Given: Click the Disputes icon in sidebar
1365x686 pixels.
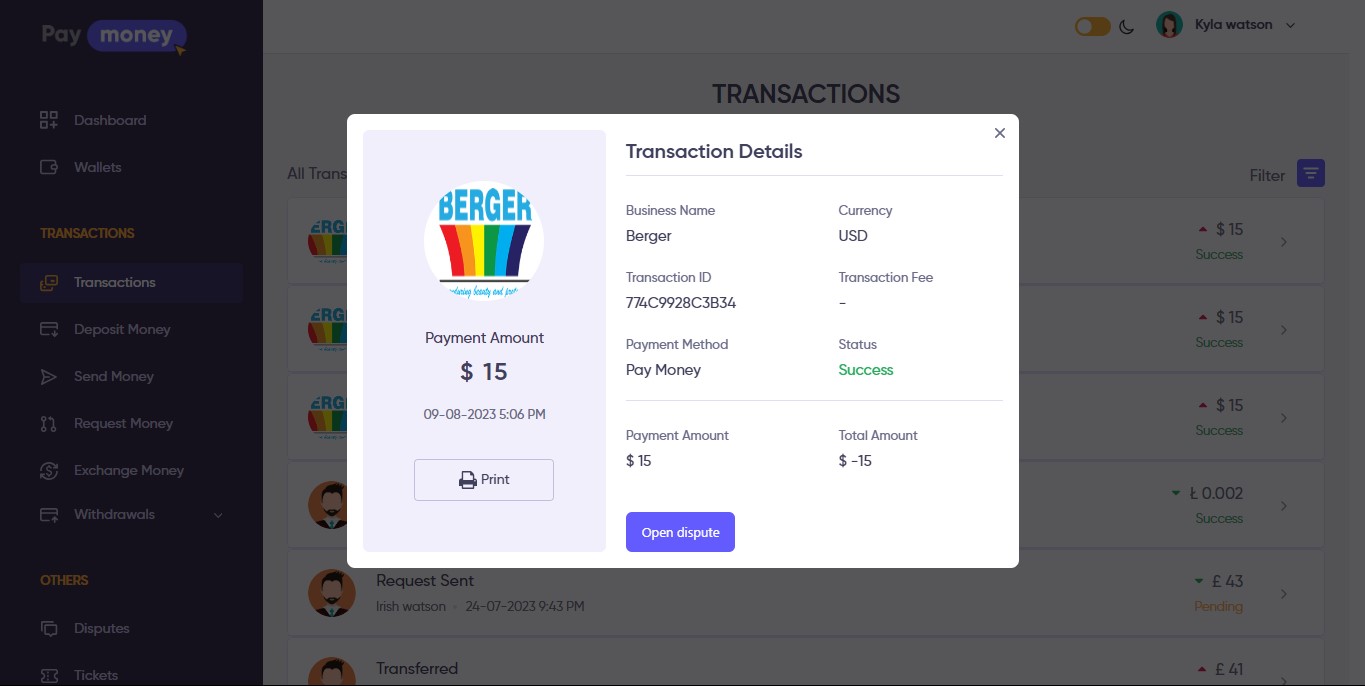Looking at the screenshot, I should point(49,628).
